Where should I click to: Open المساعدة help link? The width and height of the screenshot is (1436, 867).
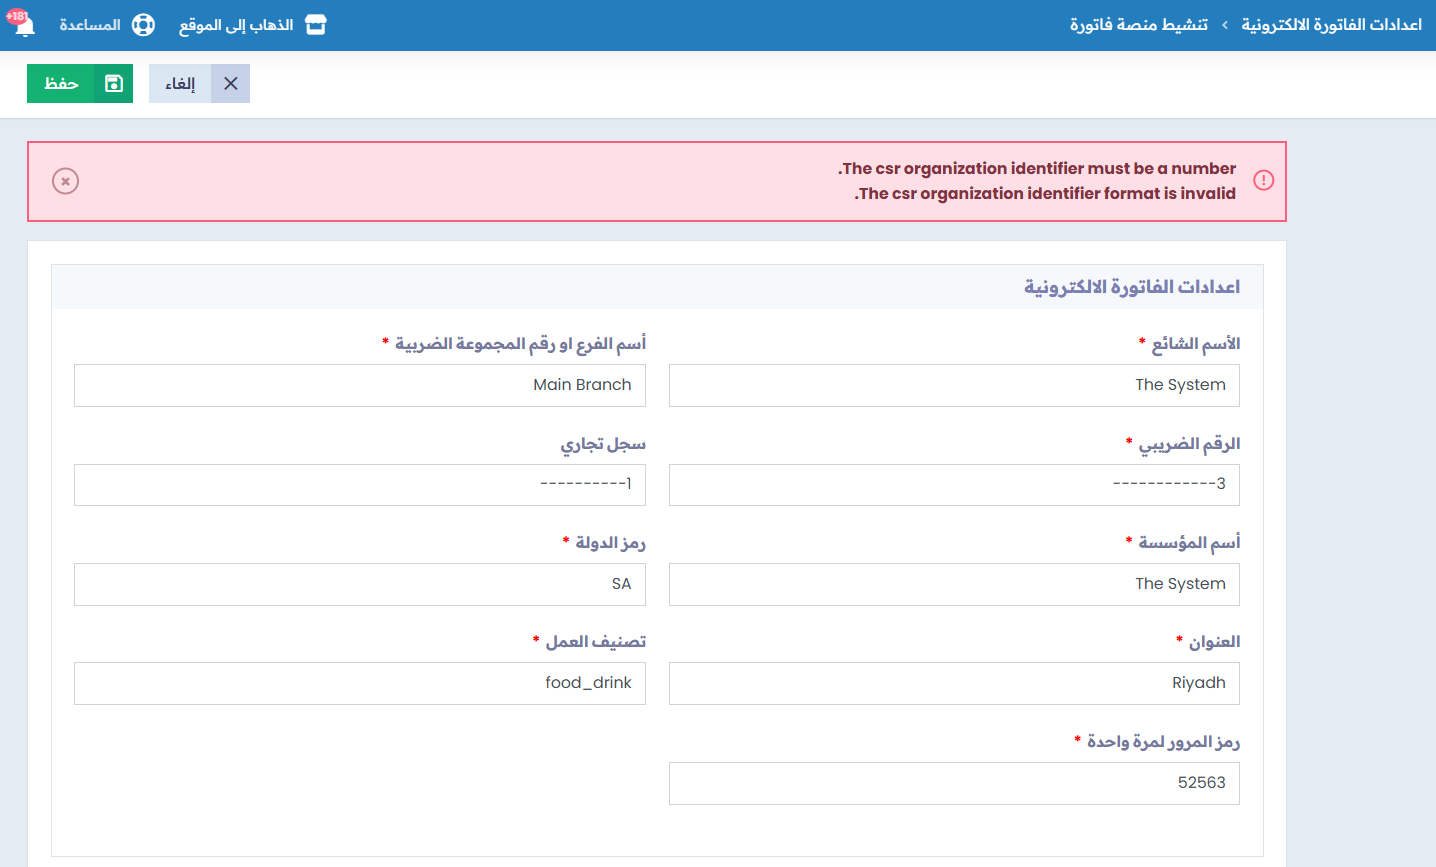click(x=90, y=25)
